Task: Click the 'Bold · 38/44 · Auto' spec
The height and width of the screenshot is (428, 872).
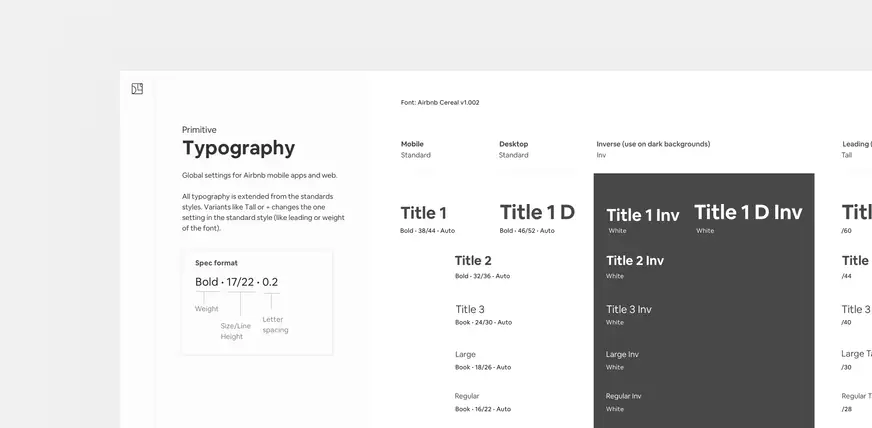Action: pyautogui.click(x=427, y=231)
